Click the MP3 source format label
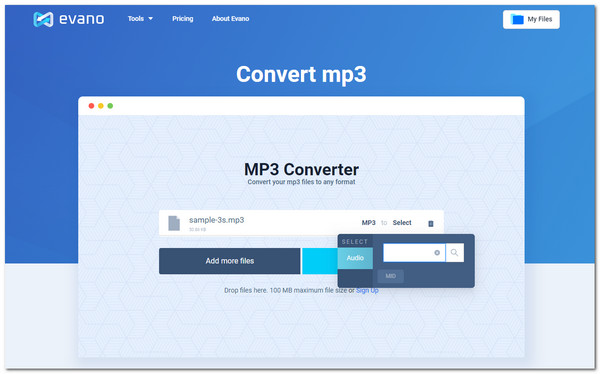 (x=368, y=222)
